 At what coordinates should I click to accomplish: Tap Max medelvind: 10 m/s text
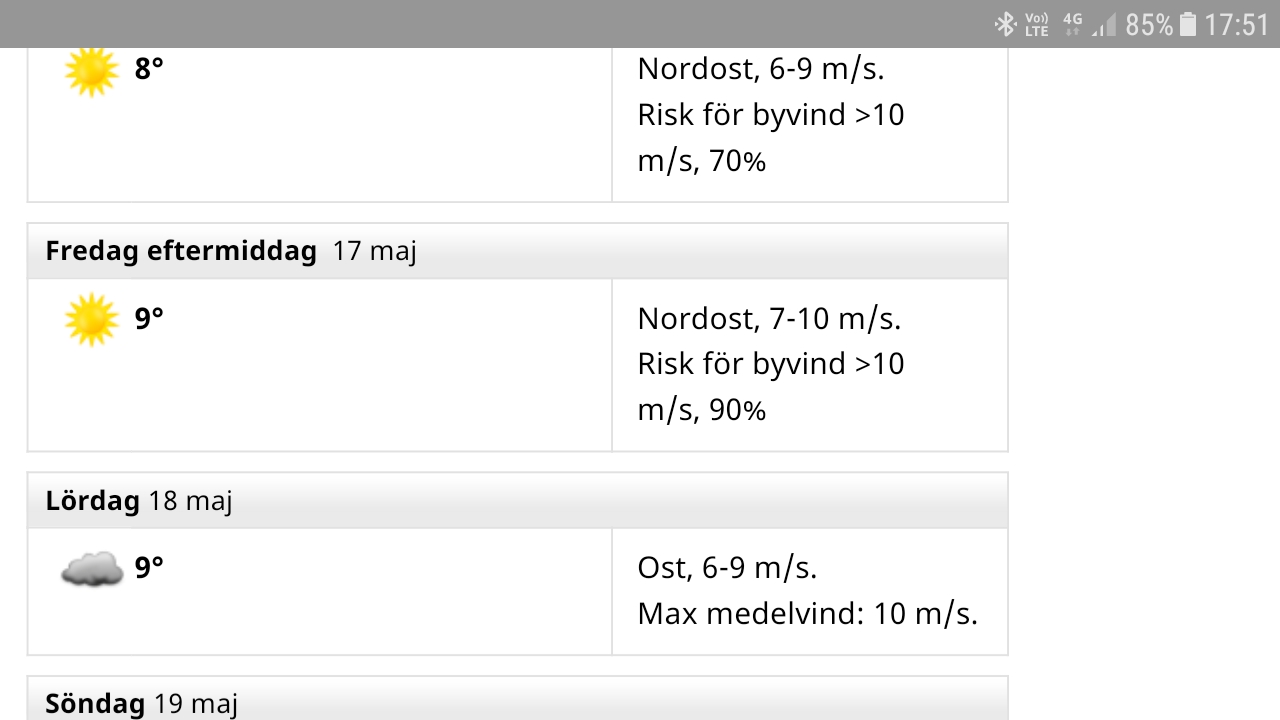pos(807,613)
